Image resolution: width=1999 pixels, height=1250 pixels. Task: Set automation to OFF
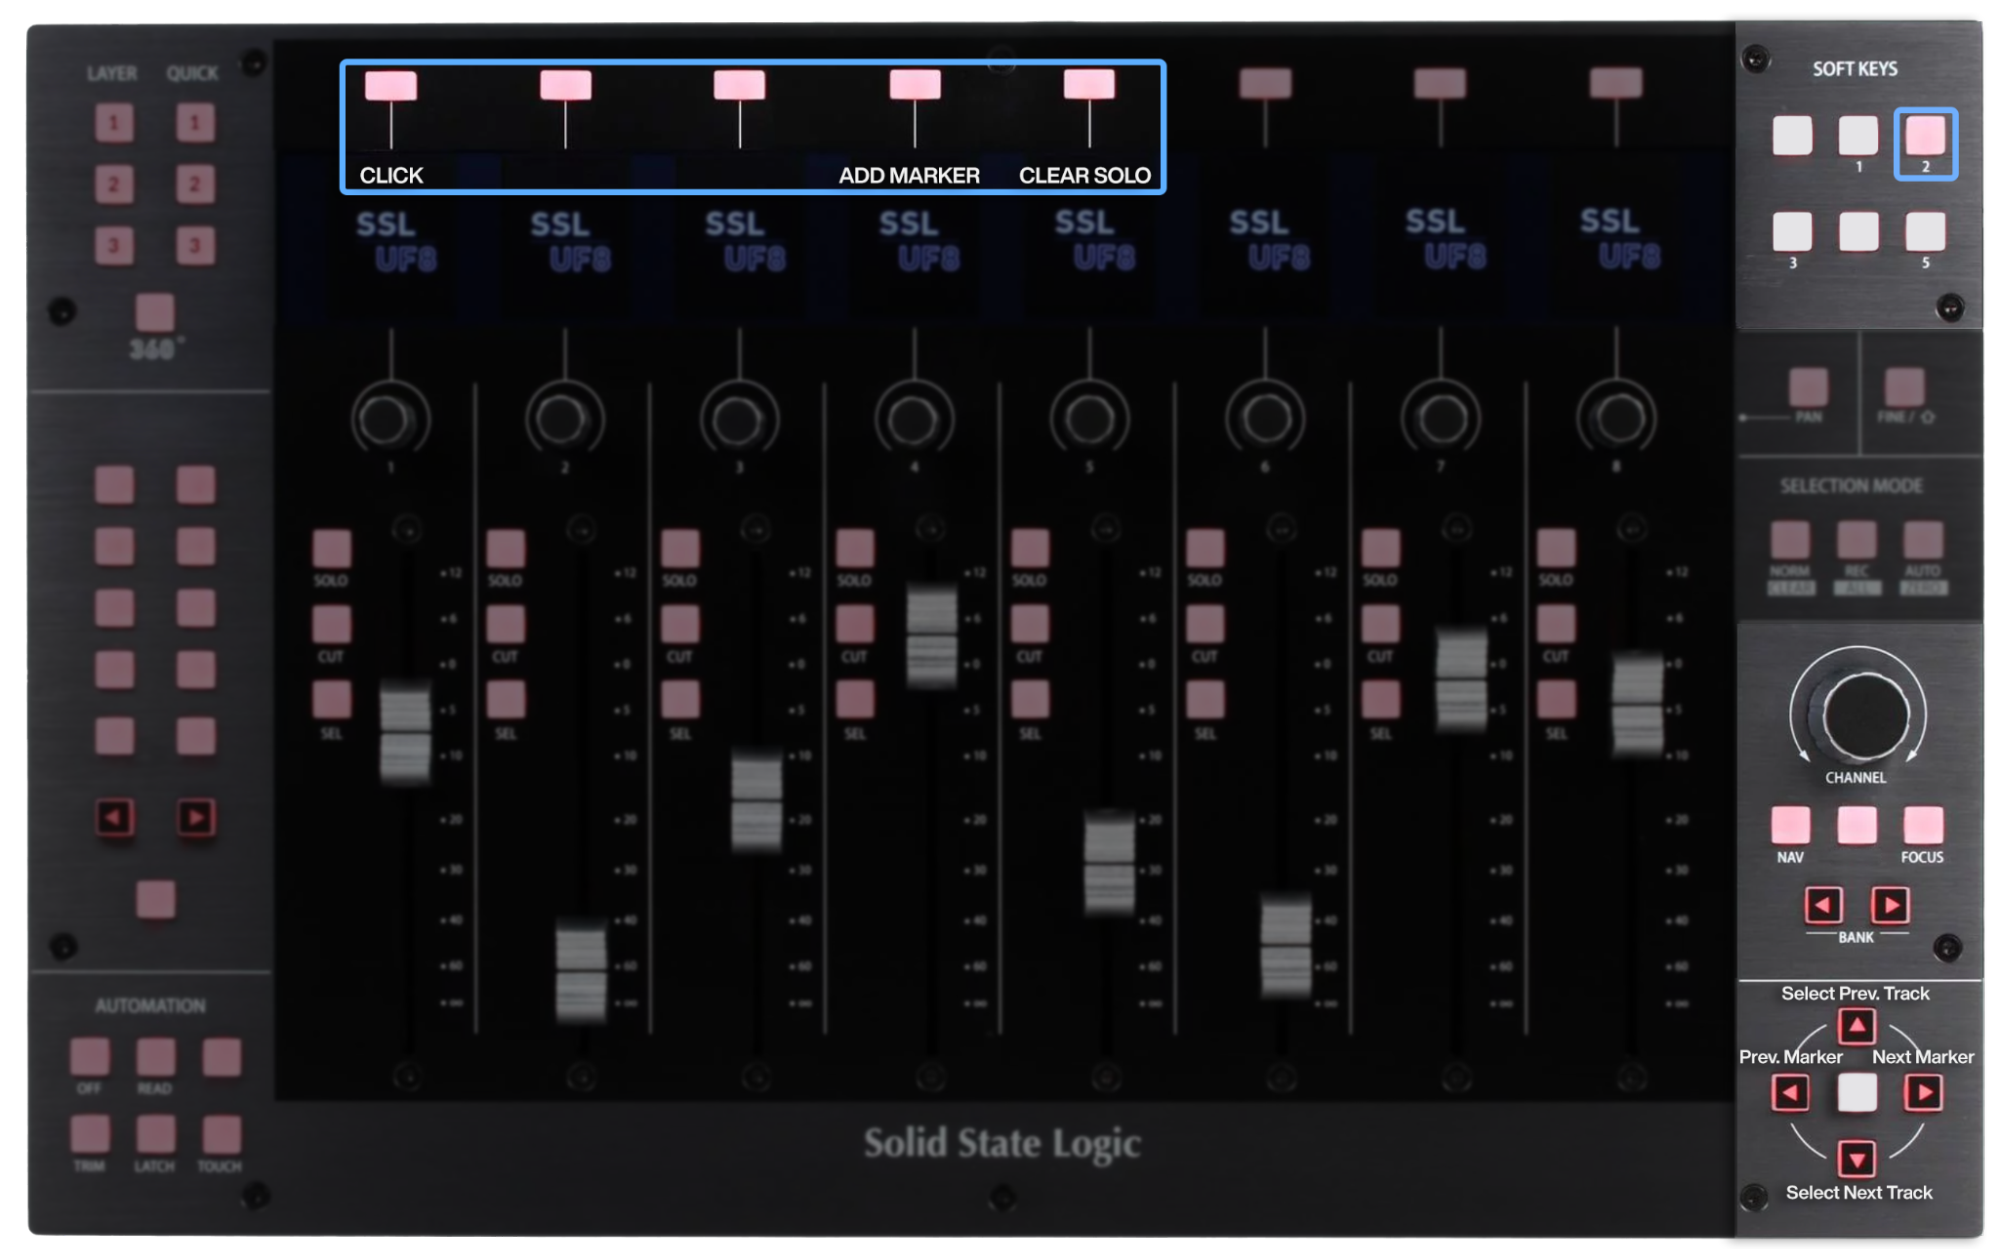[x=90, y=1056]
